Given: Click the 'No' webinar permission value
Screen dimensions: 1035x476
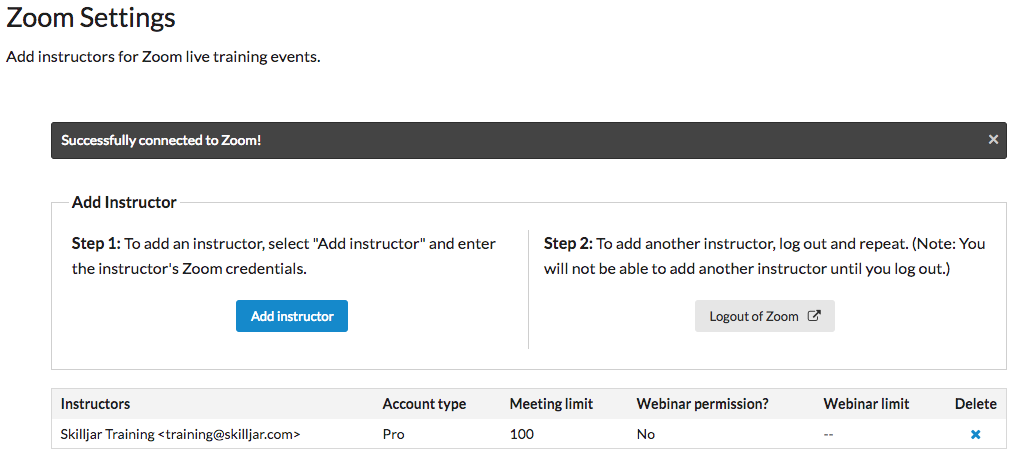Looking at the screenshot, I should pos(645,434).
